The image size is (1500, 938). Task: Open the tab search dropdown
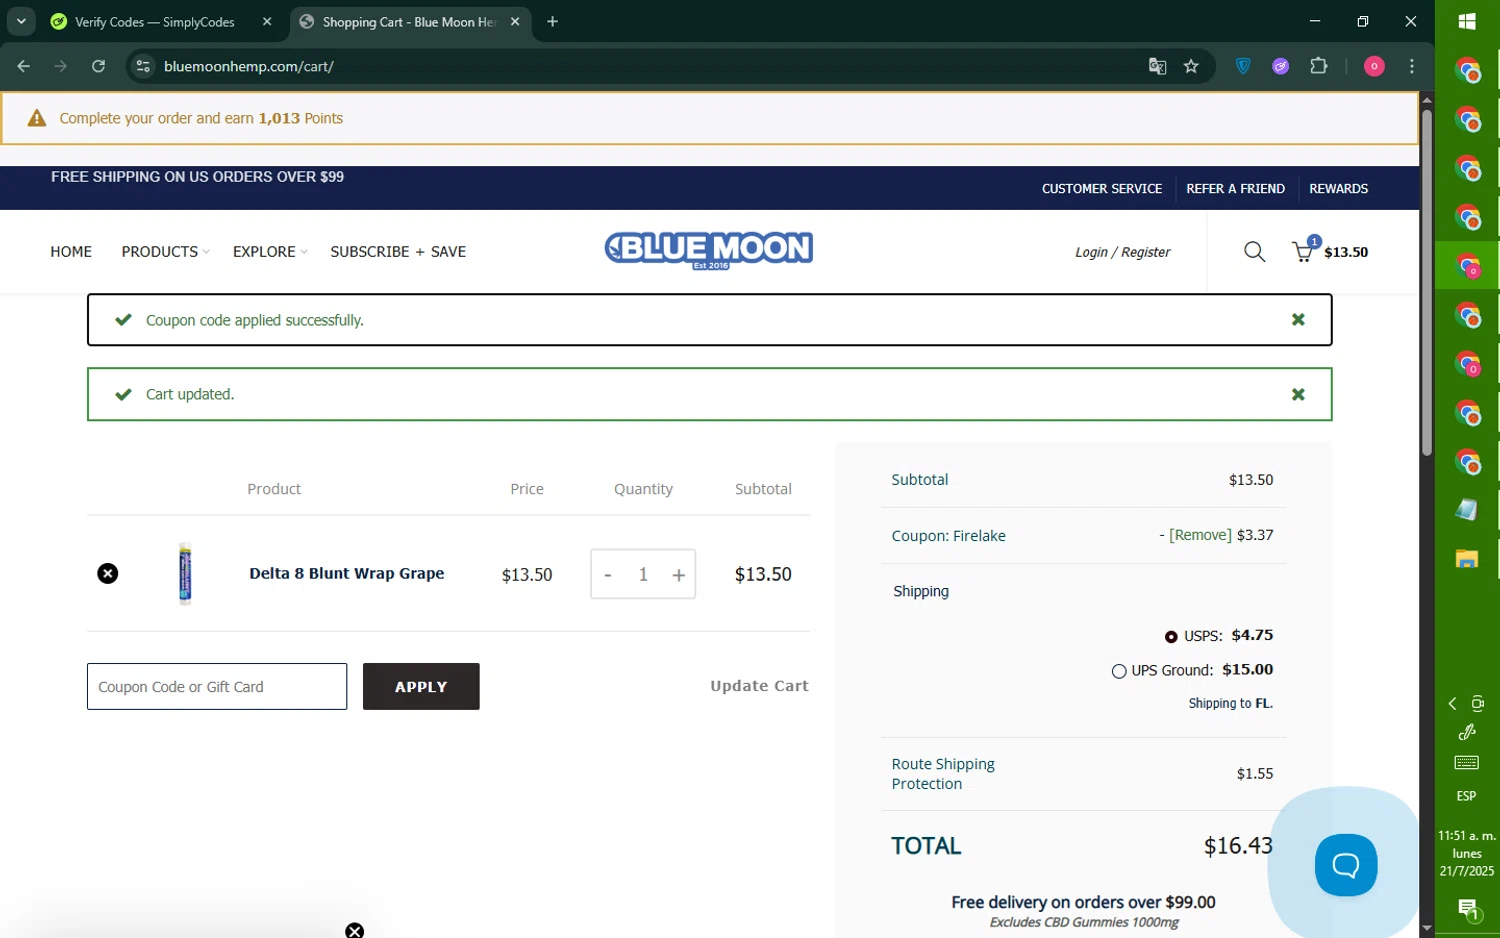coord(21,22)
